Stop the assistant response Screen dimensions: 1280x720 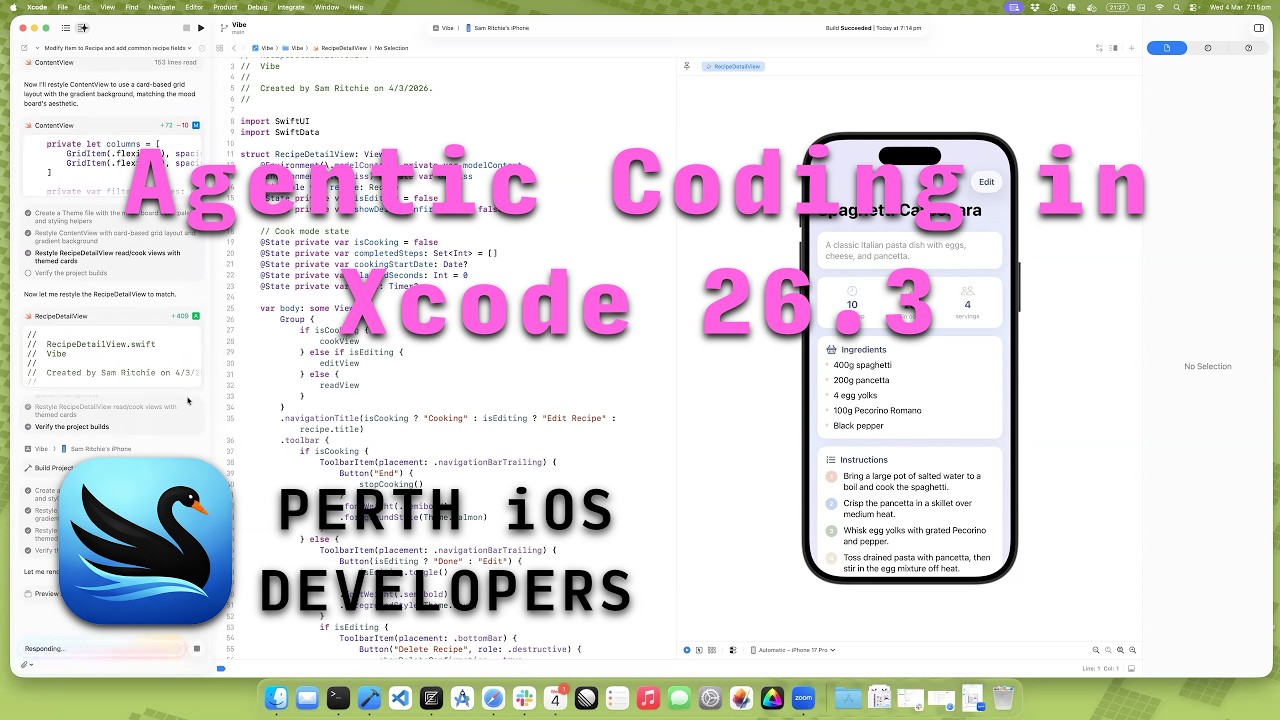[x=197, y=648]
